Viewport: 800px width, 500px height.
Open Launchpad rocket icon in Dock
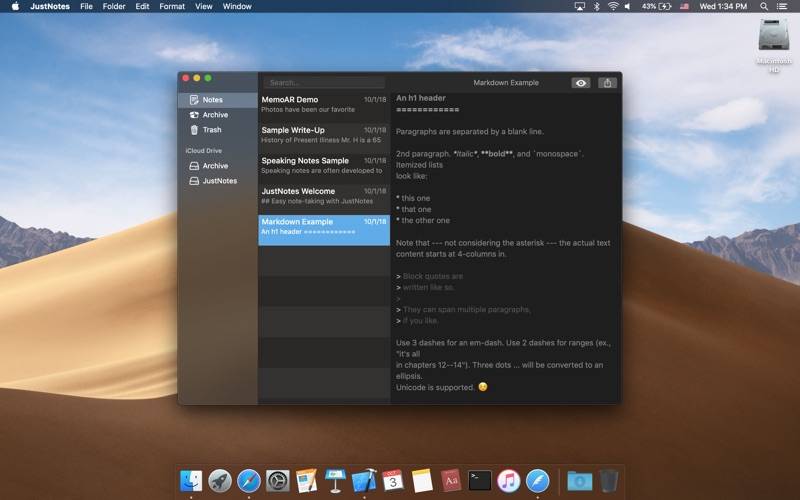coord(220,481)
